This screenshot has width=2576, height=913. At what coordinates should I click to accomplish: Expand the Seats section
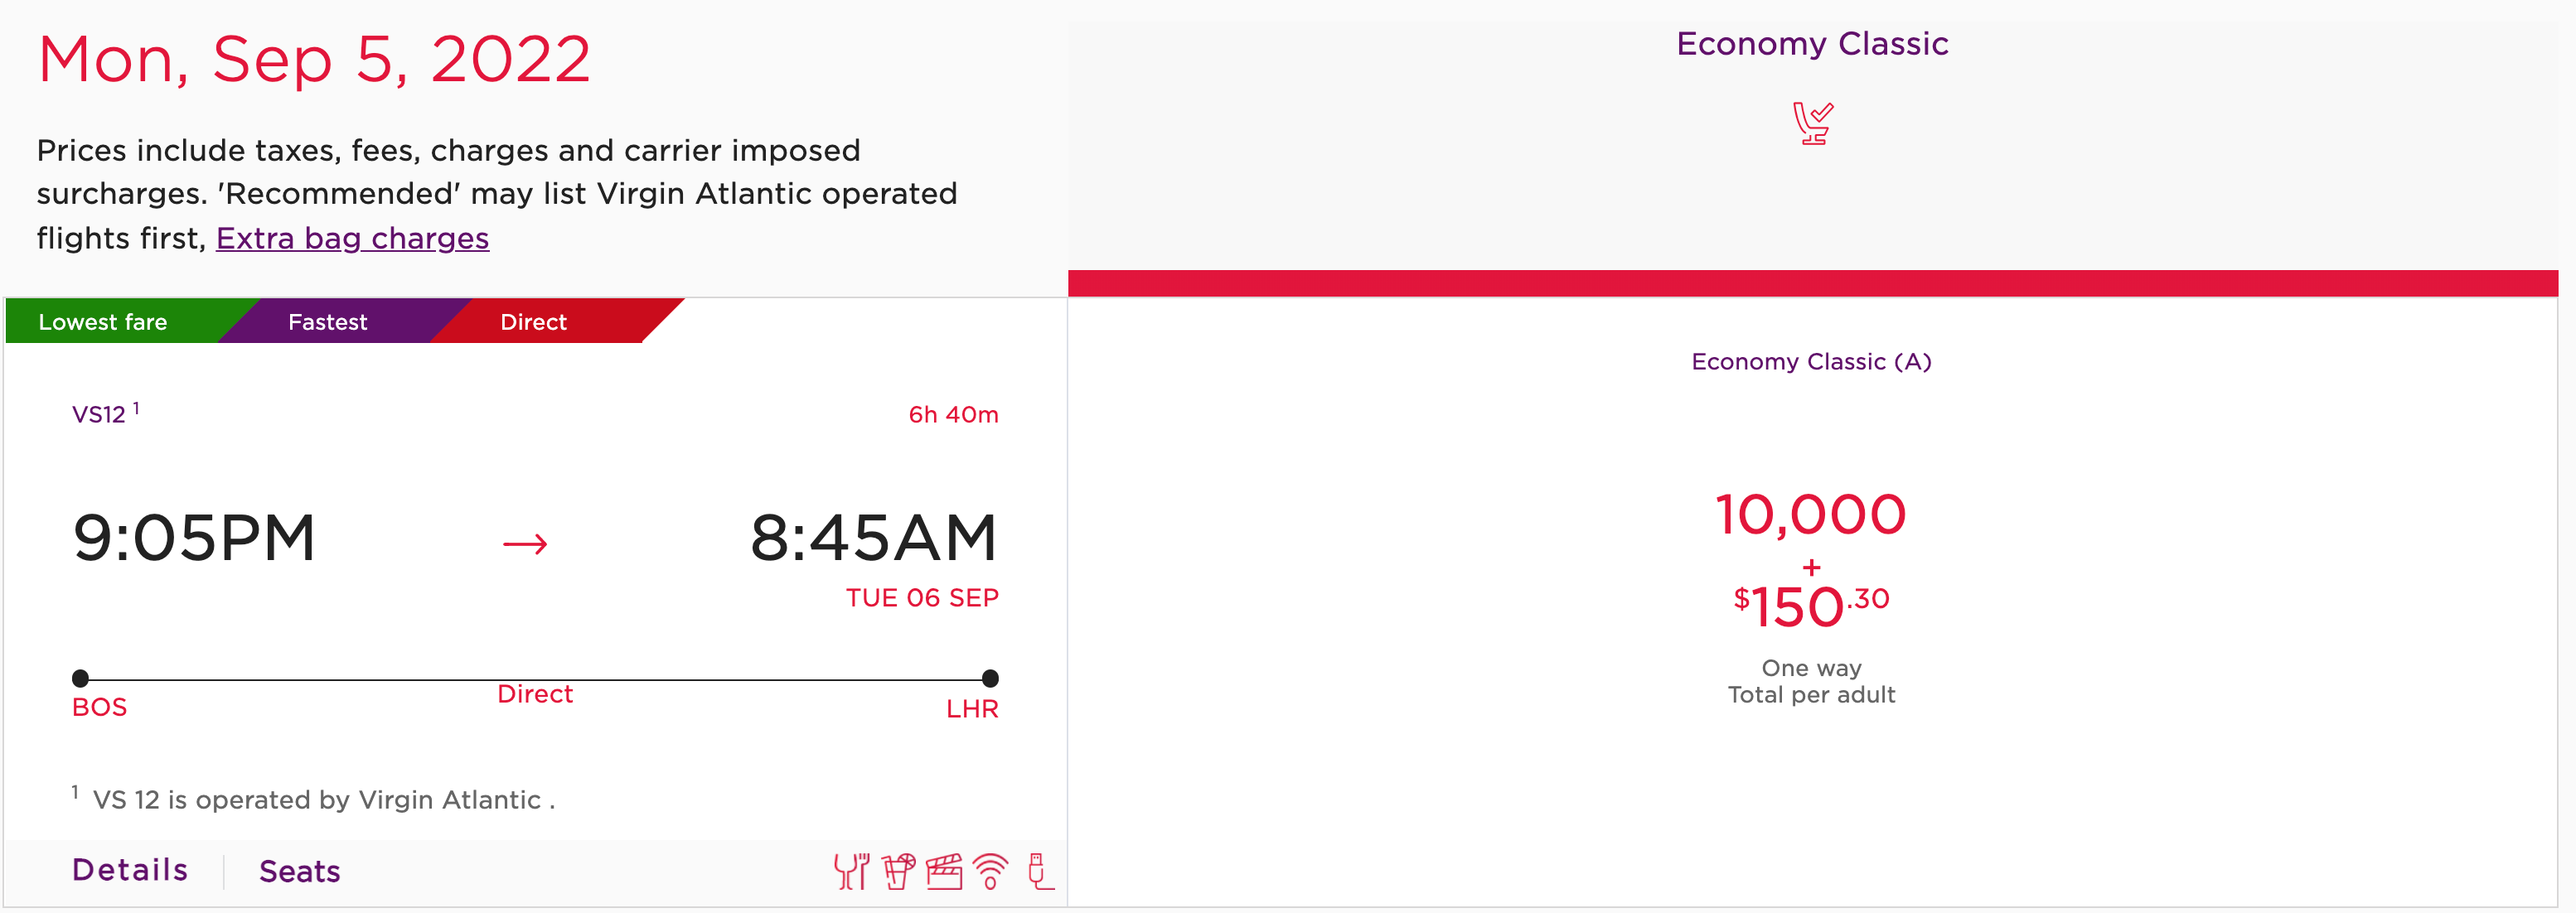pos(300,871)
